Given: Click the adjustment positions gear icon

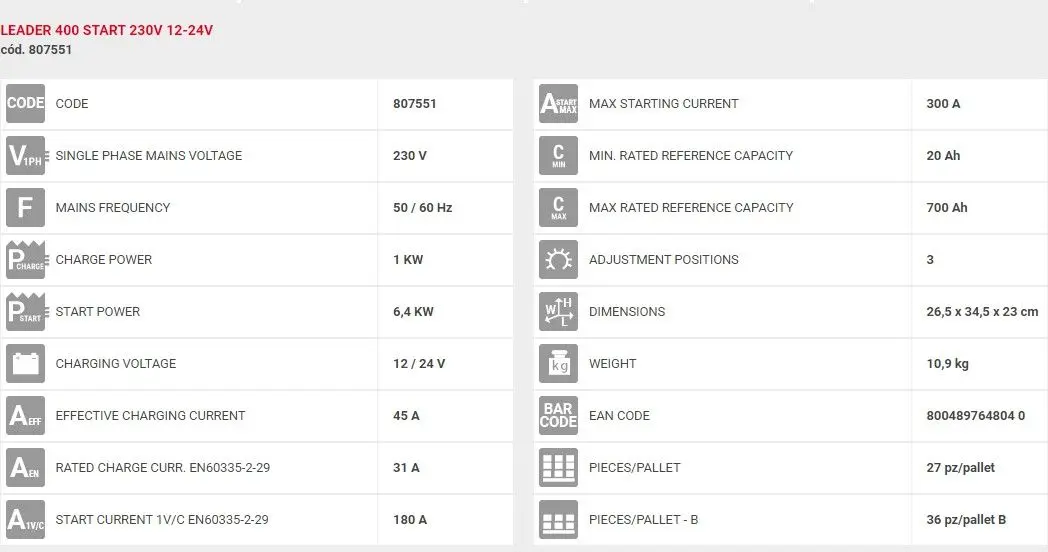Looking at the screenshot, I should (x=559, y=260).
